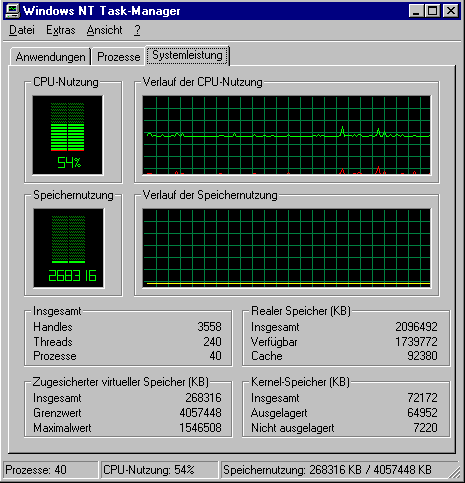Viewport: 465px width, 483px height.
Task: Click the memory usage history graph
Action: point(287,248)
